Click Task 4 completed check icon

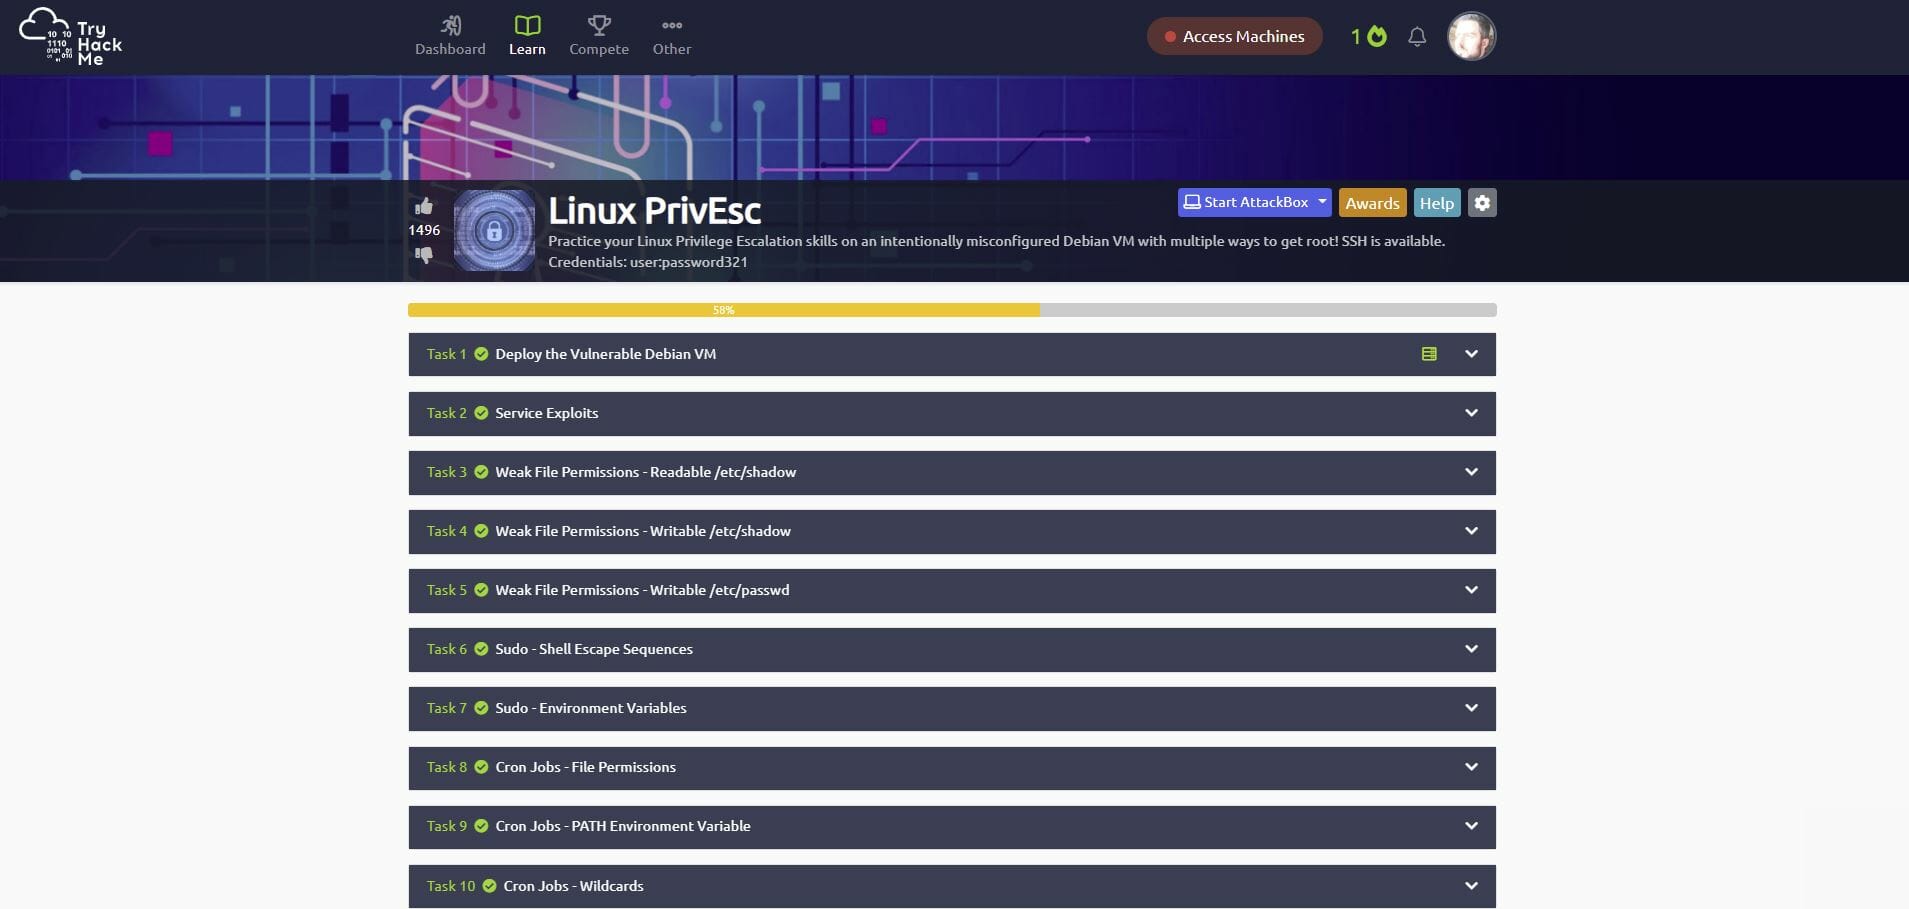click(481, 531)
